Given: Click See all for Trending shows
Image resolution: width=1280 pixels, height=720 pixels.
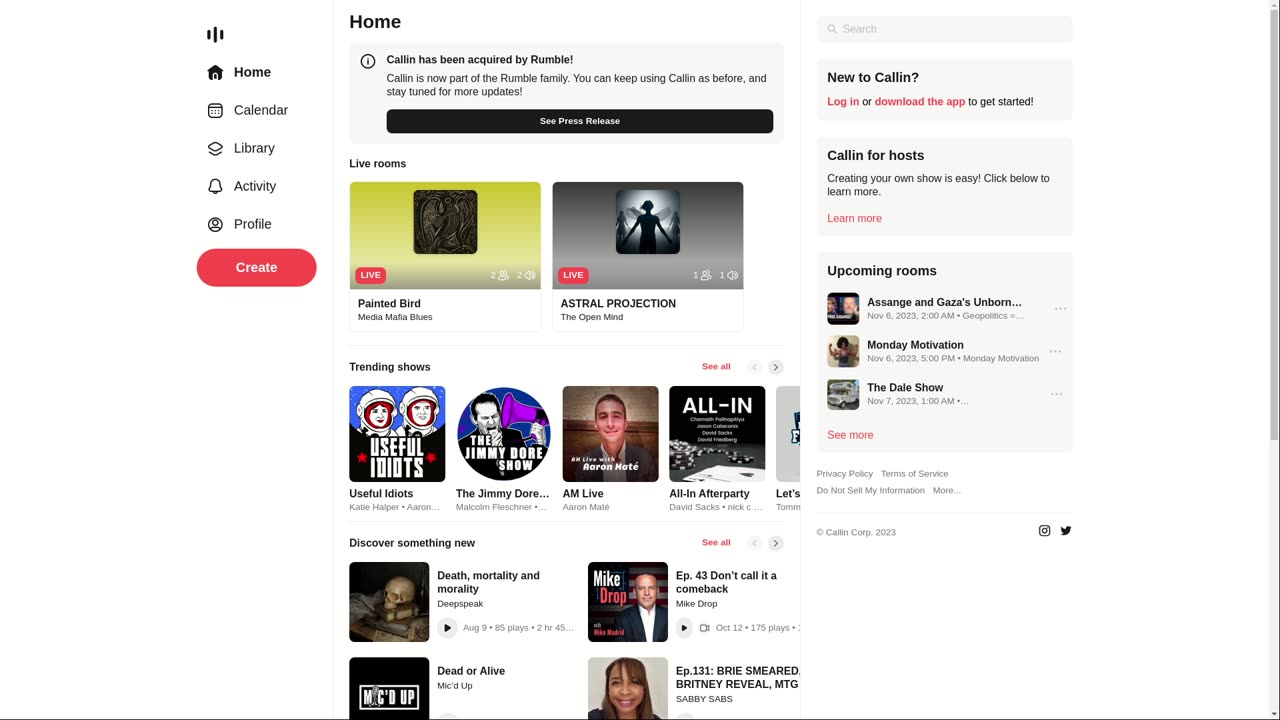Looking at the screenshot, I should point(716,367).
